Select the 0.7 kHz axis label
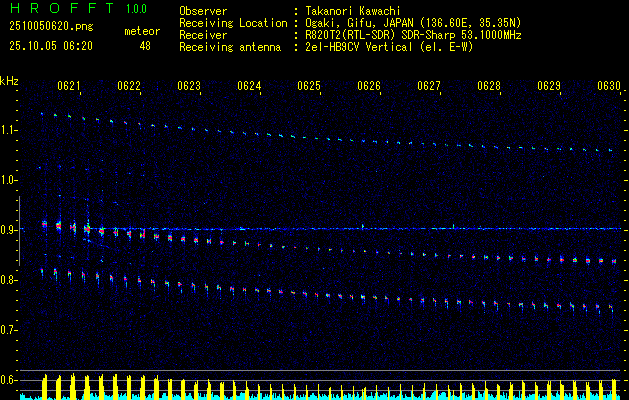Screen dimensions: 629x400 9,330
